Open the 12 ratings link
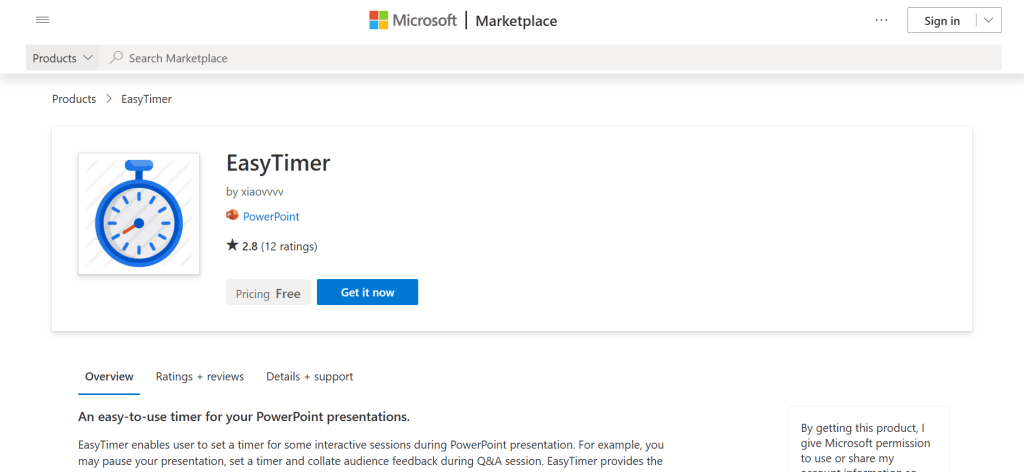The width and height of the screenshot is (1024, 472). tap(289, 246)
